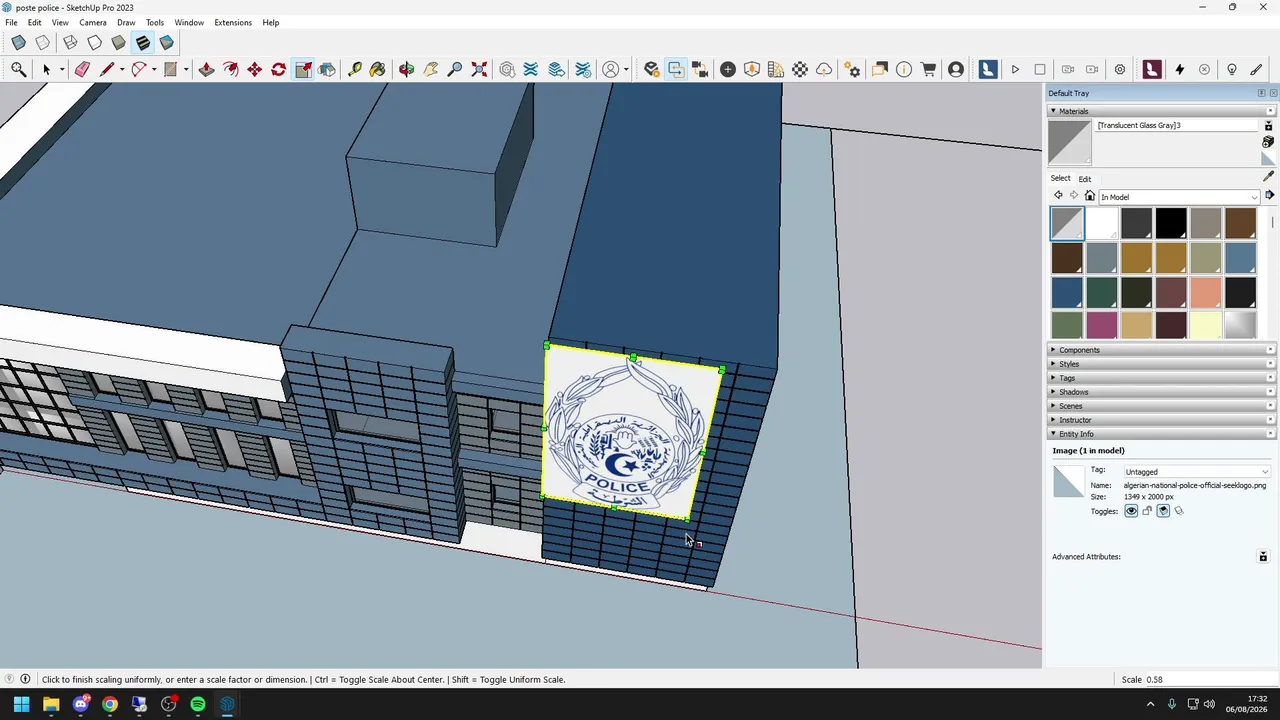Screen dimensions: 1280x720
Task: Select the active Scale tool
Action: click(303, 69)
